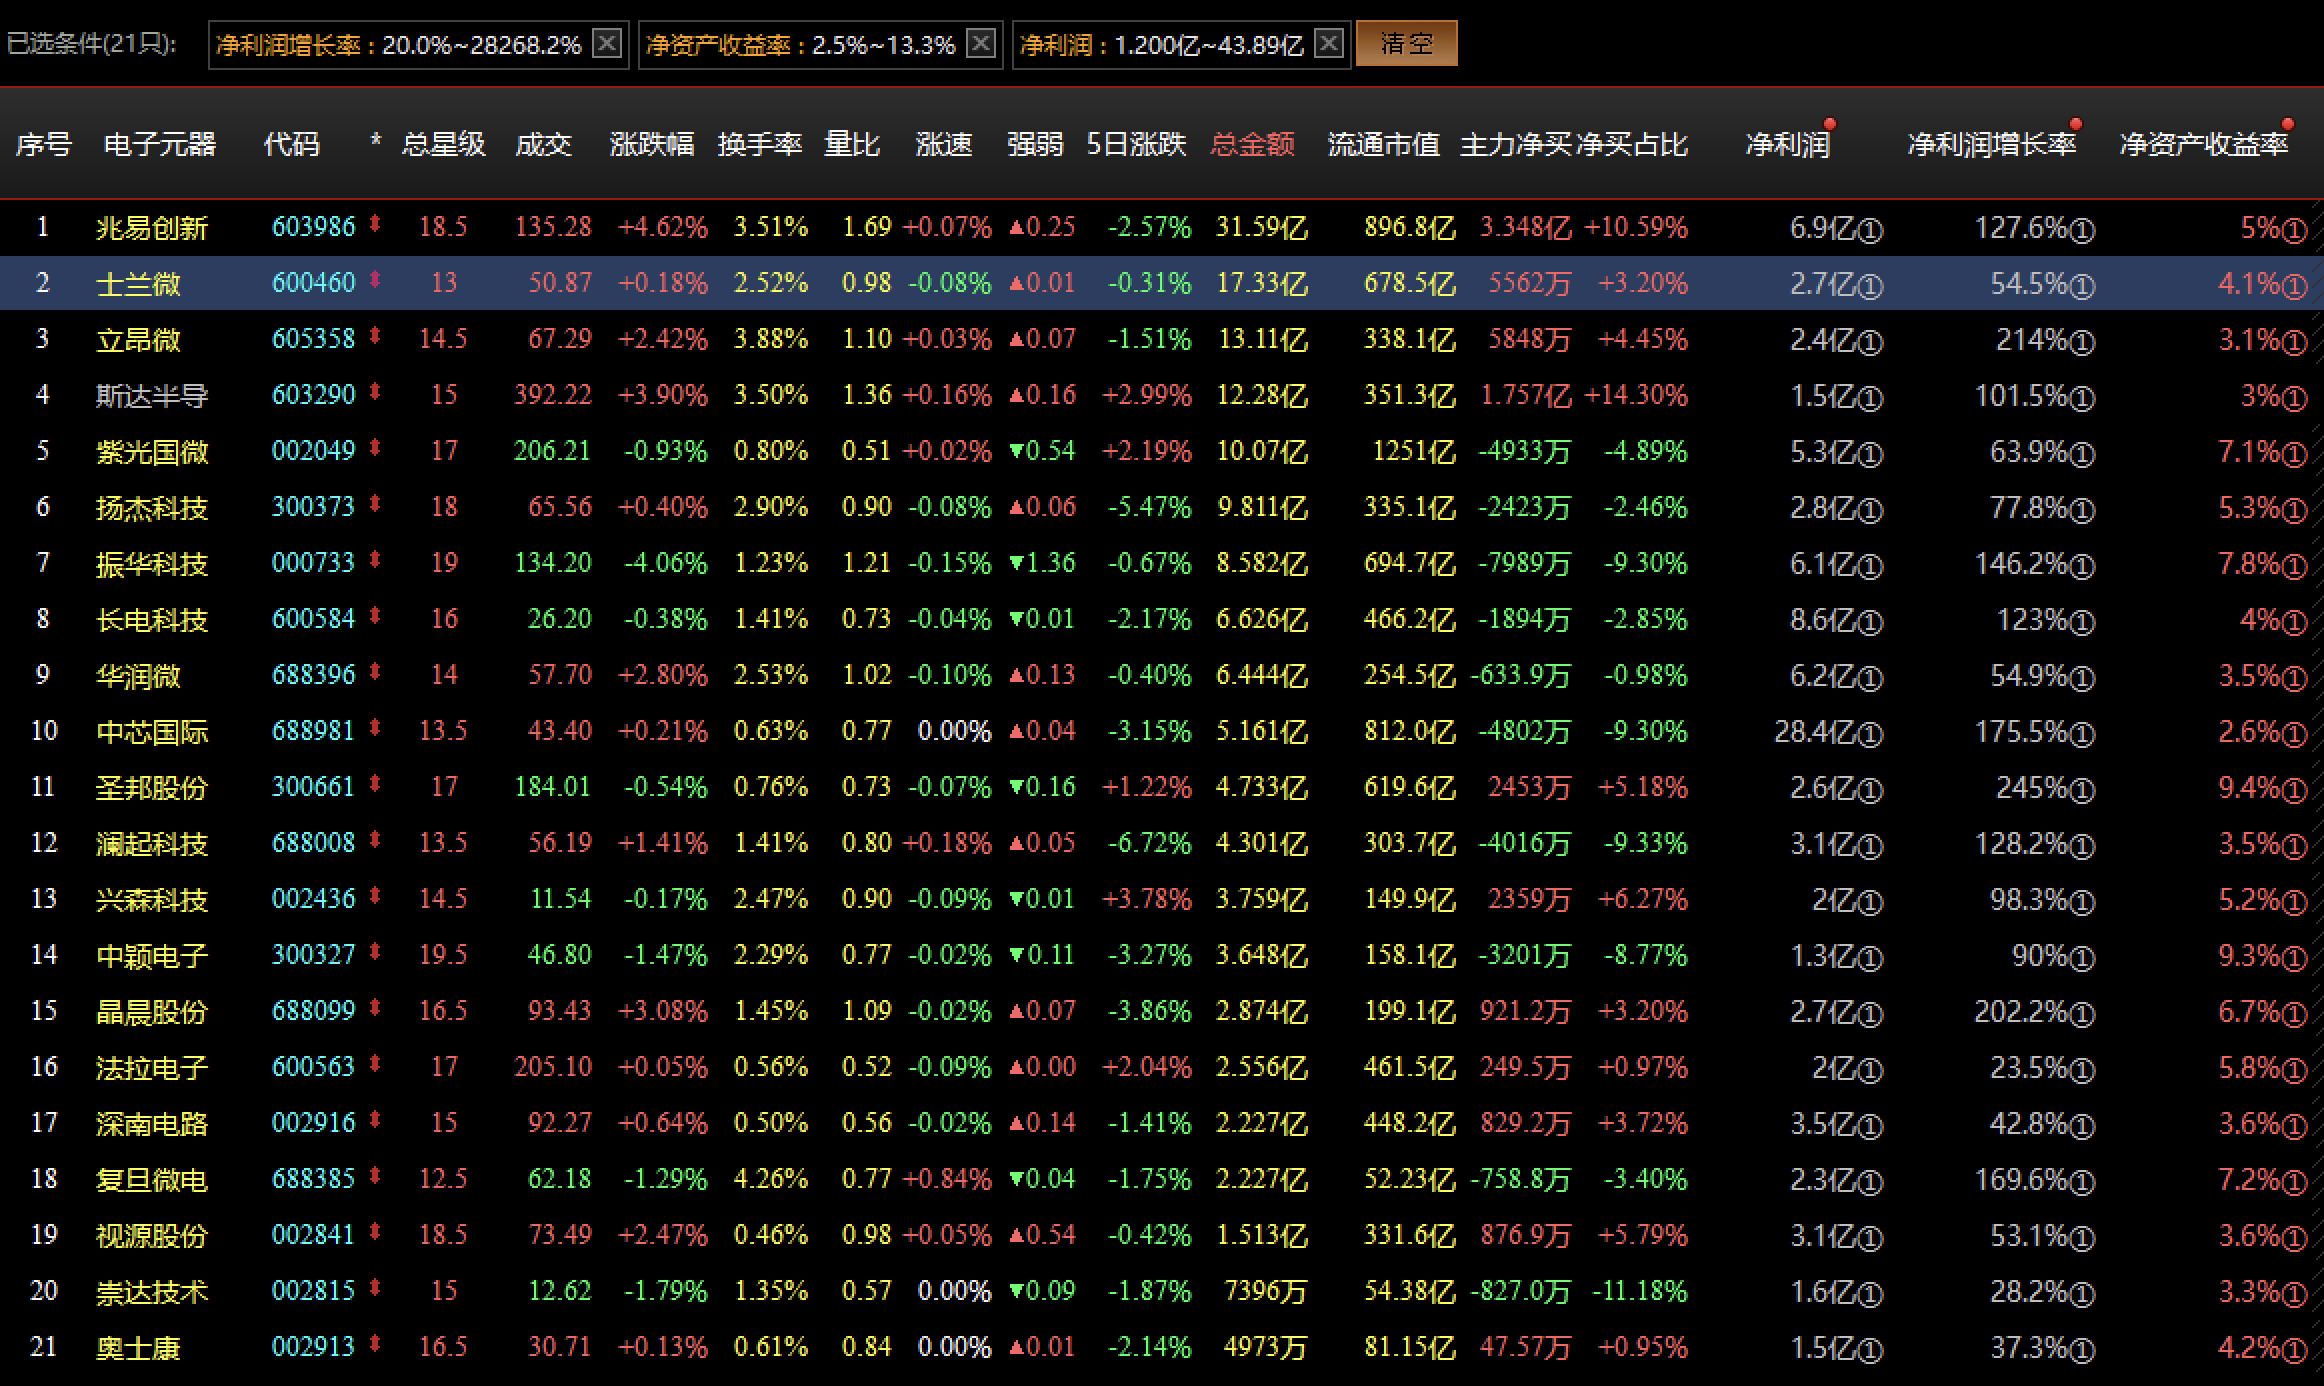Open info icon beside 立昂微 growth rate 214%
The image size is (2324, 1386).
[2082, 343]
